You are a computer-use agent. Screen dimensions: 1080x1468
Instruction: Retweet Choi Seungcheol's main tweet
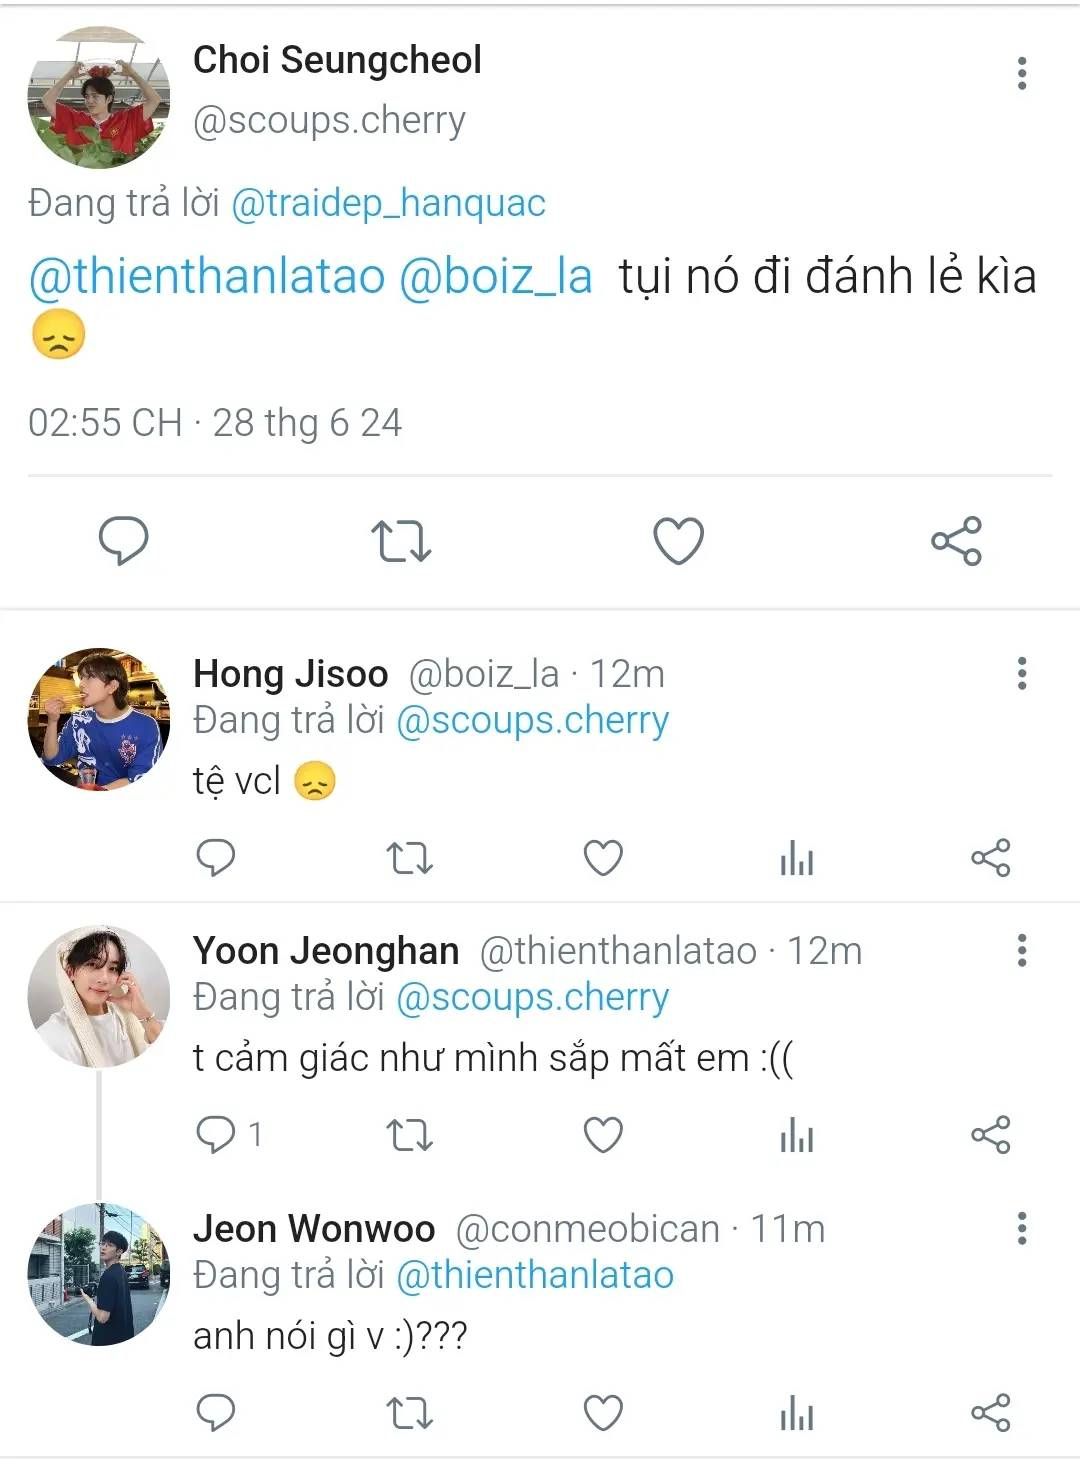pos(401,541)
